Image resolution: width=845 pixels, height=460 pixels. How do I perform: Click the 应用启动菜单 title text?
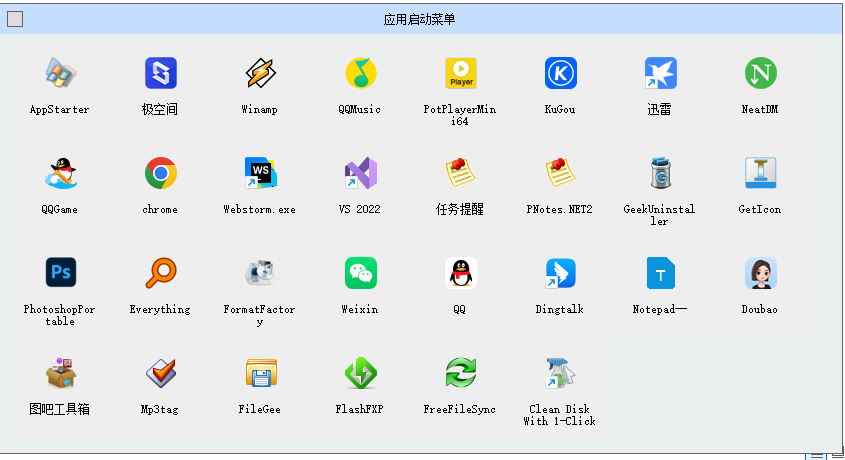[419, 19]
